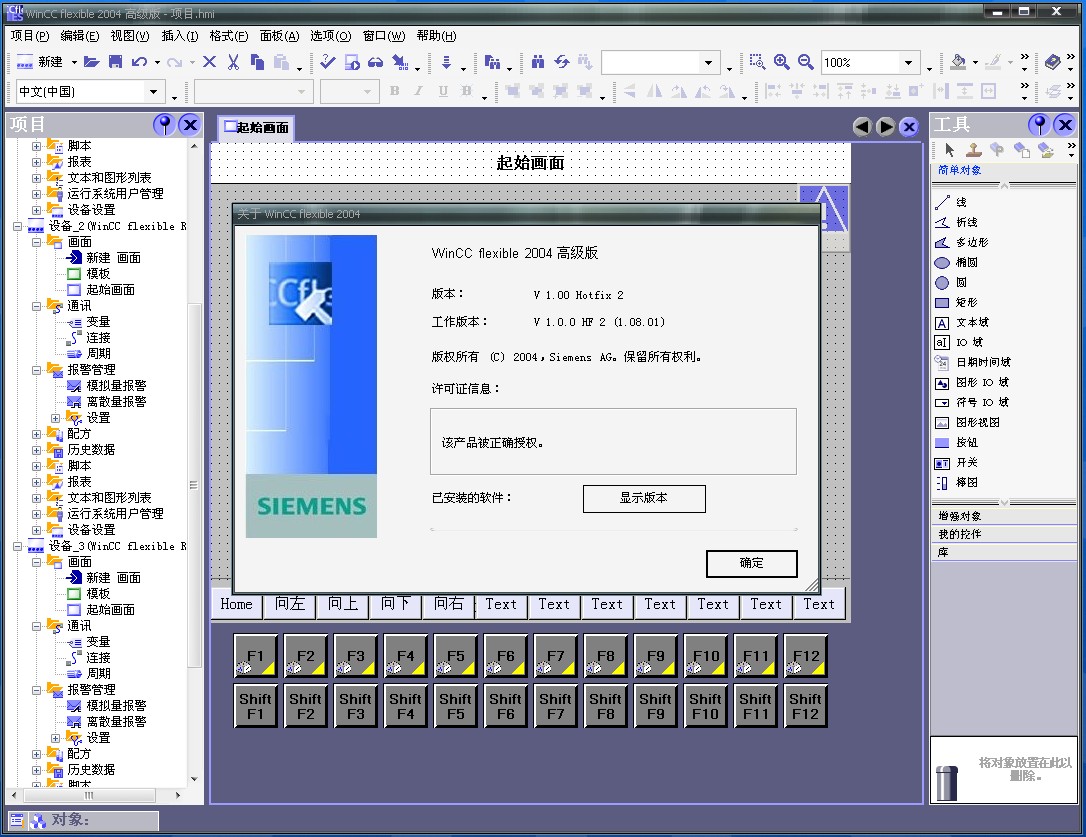Select the 起始画面 editor tab
The image size is (1086, 837).
click(x=257, y=128)
